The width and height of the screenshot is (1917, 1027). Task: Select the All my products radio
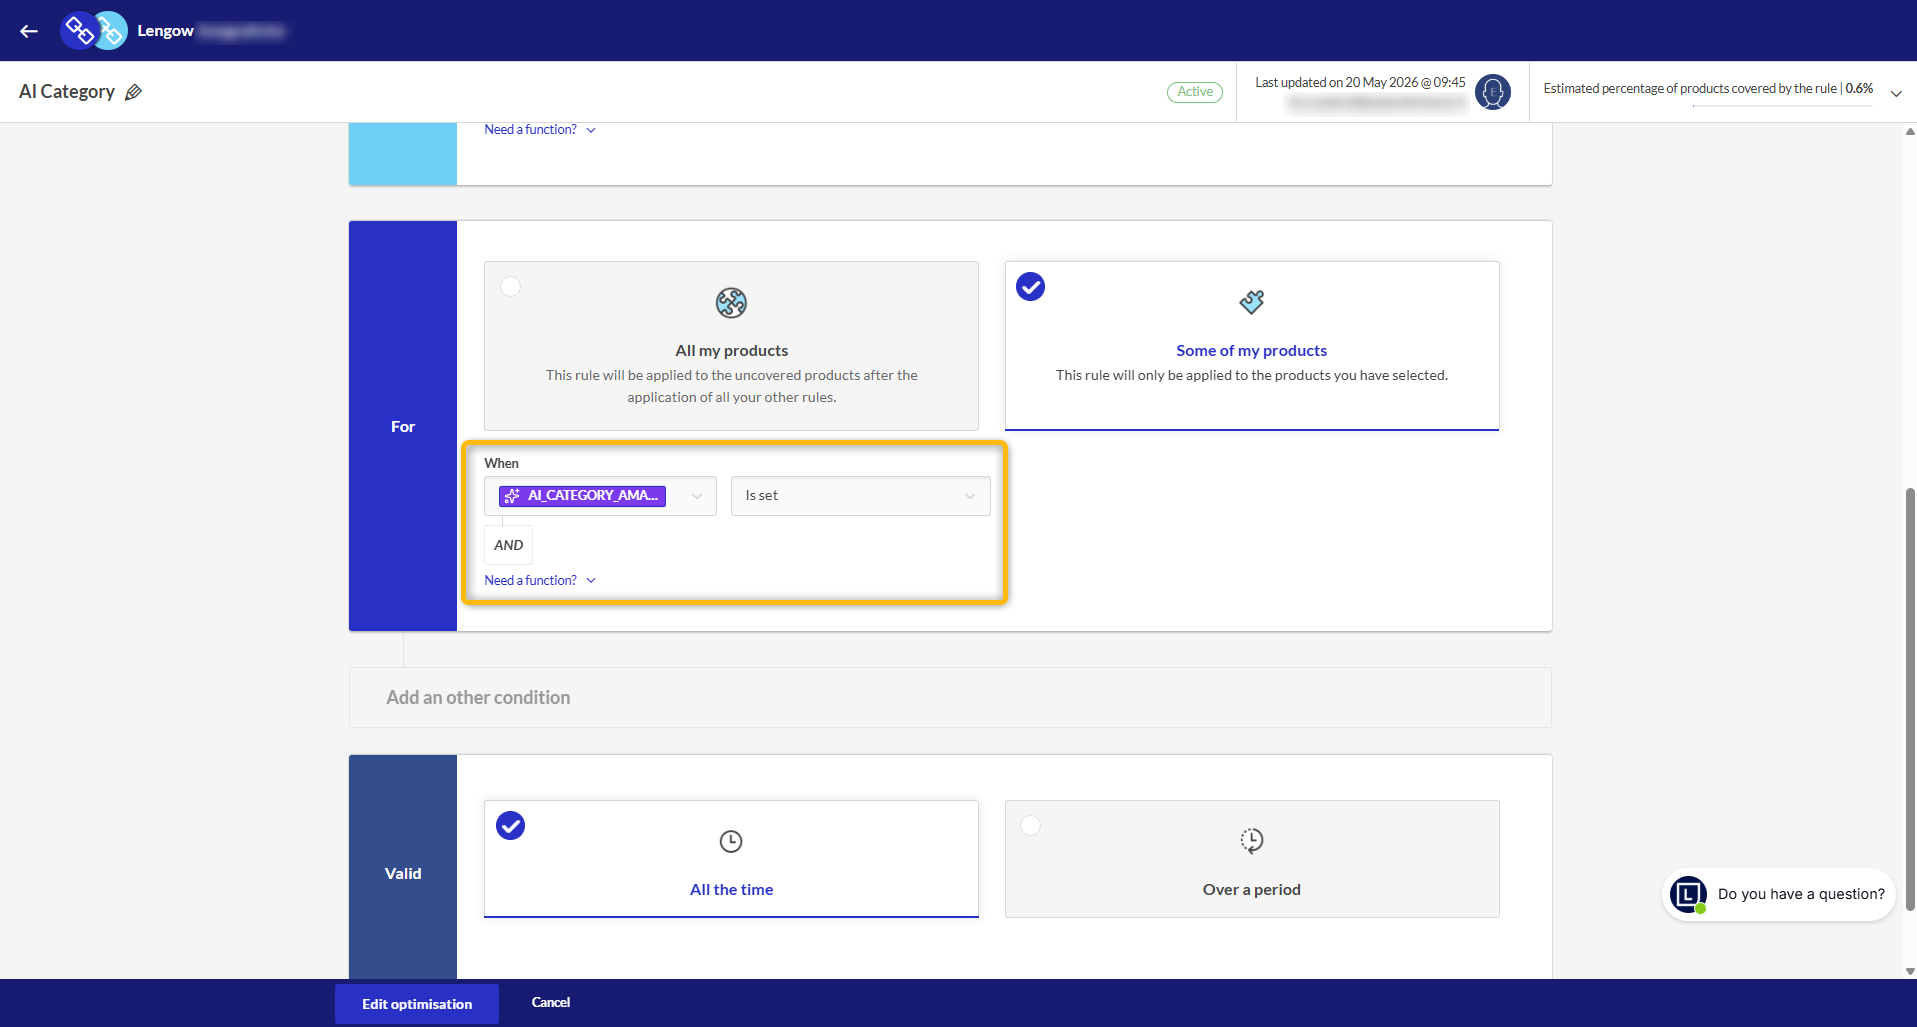[510, 287]
